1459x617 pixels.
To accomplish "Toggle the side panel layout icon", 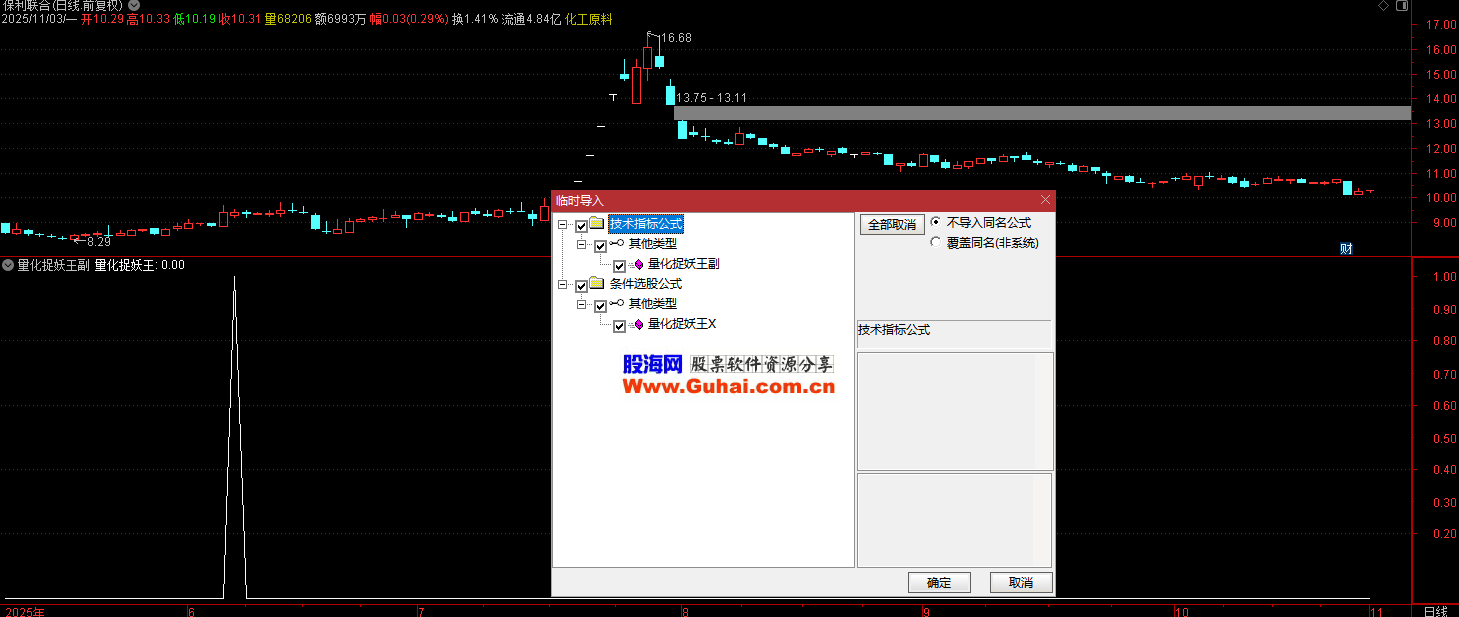I will click(1401, 6).
